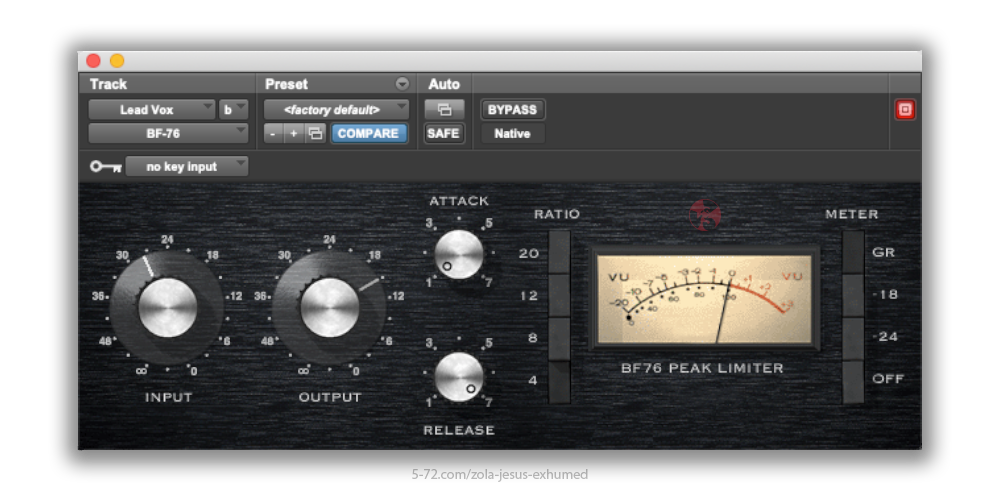
Task: Click the key input key icon
Action: (106, 166)
